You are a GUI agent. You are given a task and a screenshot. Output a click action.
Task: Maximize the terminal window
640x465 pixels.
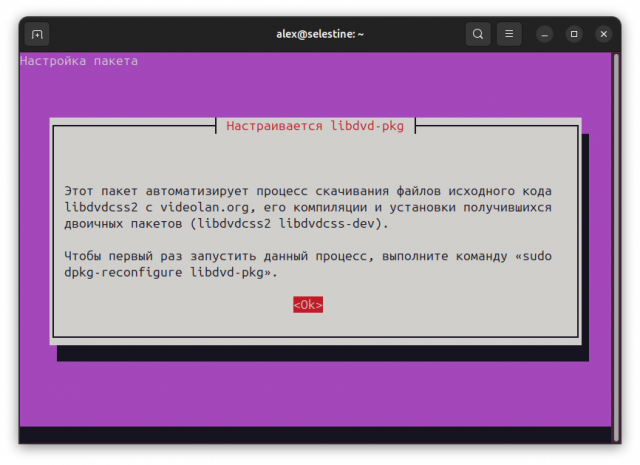coord(574,34)
